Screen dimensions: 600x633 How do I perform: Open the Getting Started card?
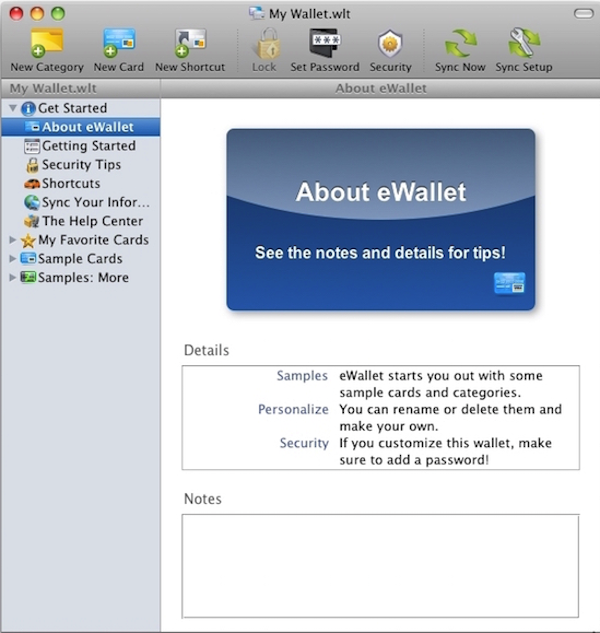coord(80,146)
